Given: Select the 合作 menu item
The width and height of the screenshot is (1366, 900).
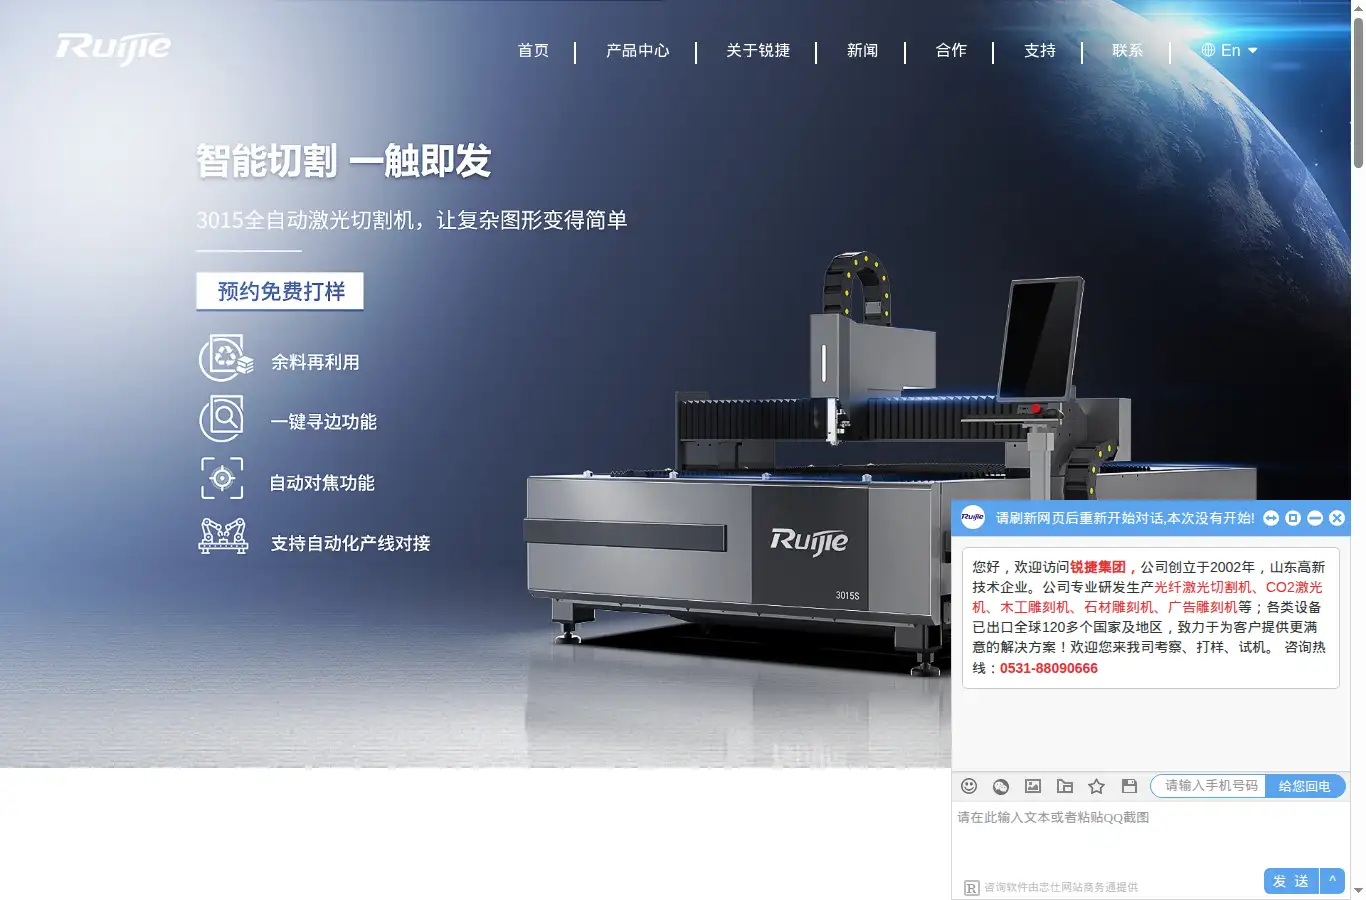Looking at the screenshot, I should coord(951,50).
